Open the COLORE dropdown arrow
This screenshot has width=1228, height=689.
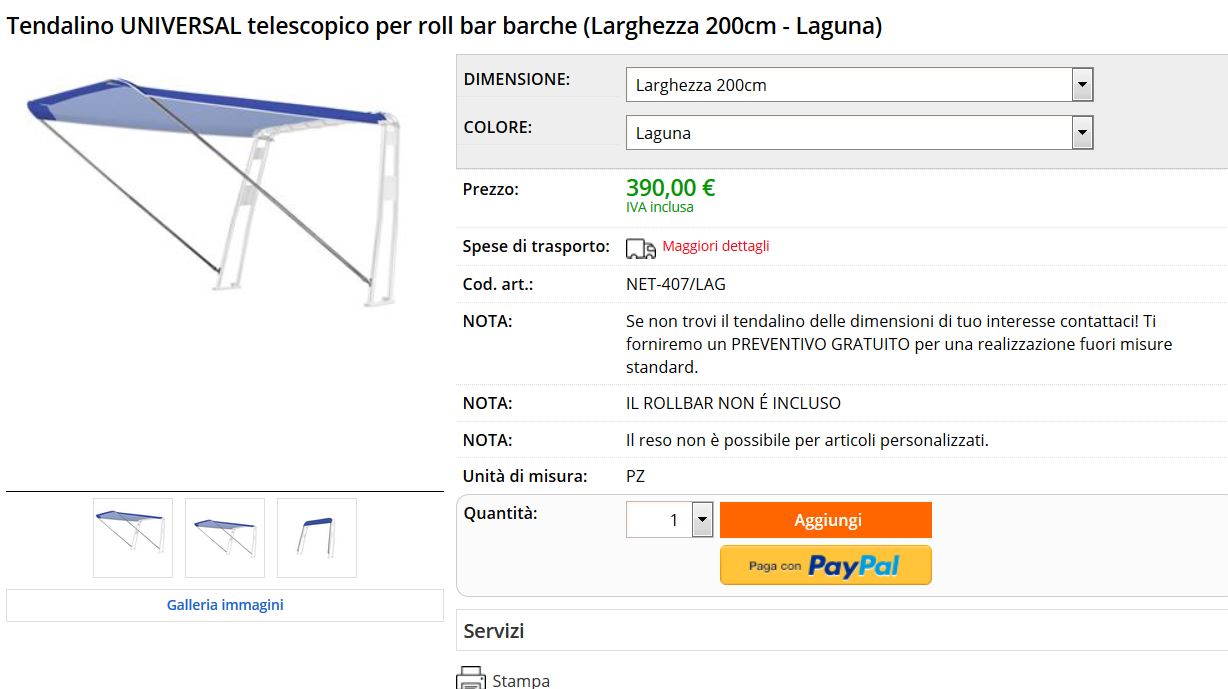pyautogui.click(x=1082, y=133)
